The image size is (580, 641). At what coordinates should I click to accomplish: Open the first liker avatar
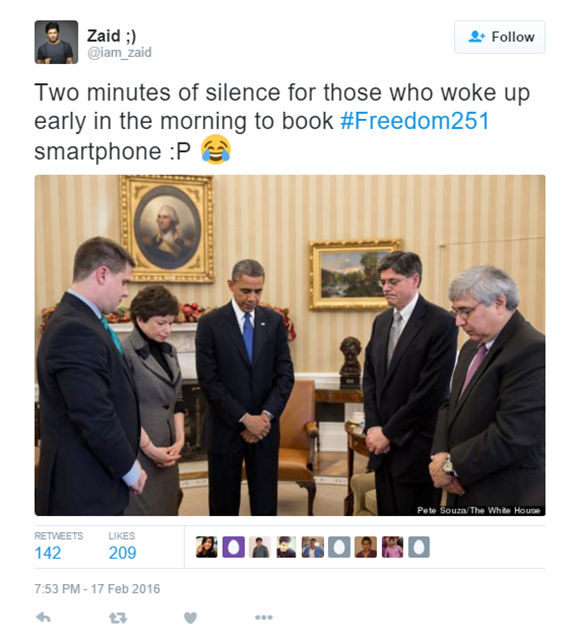(x=207, y=547)
